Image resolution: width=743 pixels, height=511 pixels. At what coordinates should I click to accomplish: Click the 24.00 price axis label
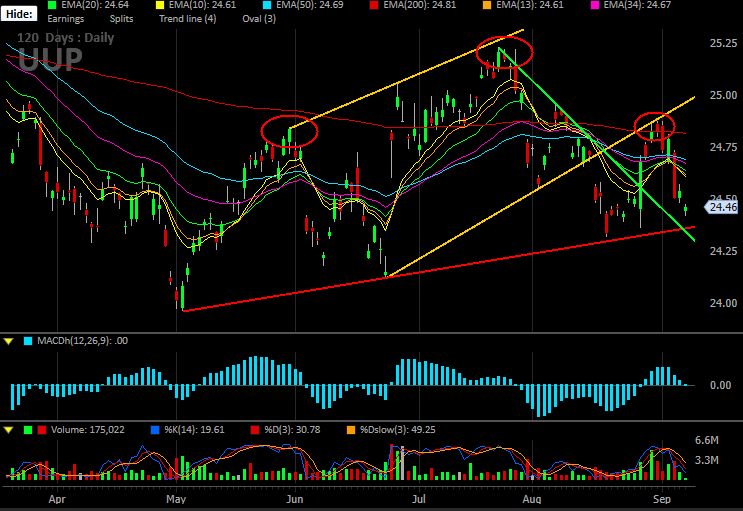723,303
